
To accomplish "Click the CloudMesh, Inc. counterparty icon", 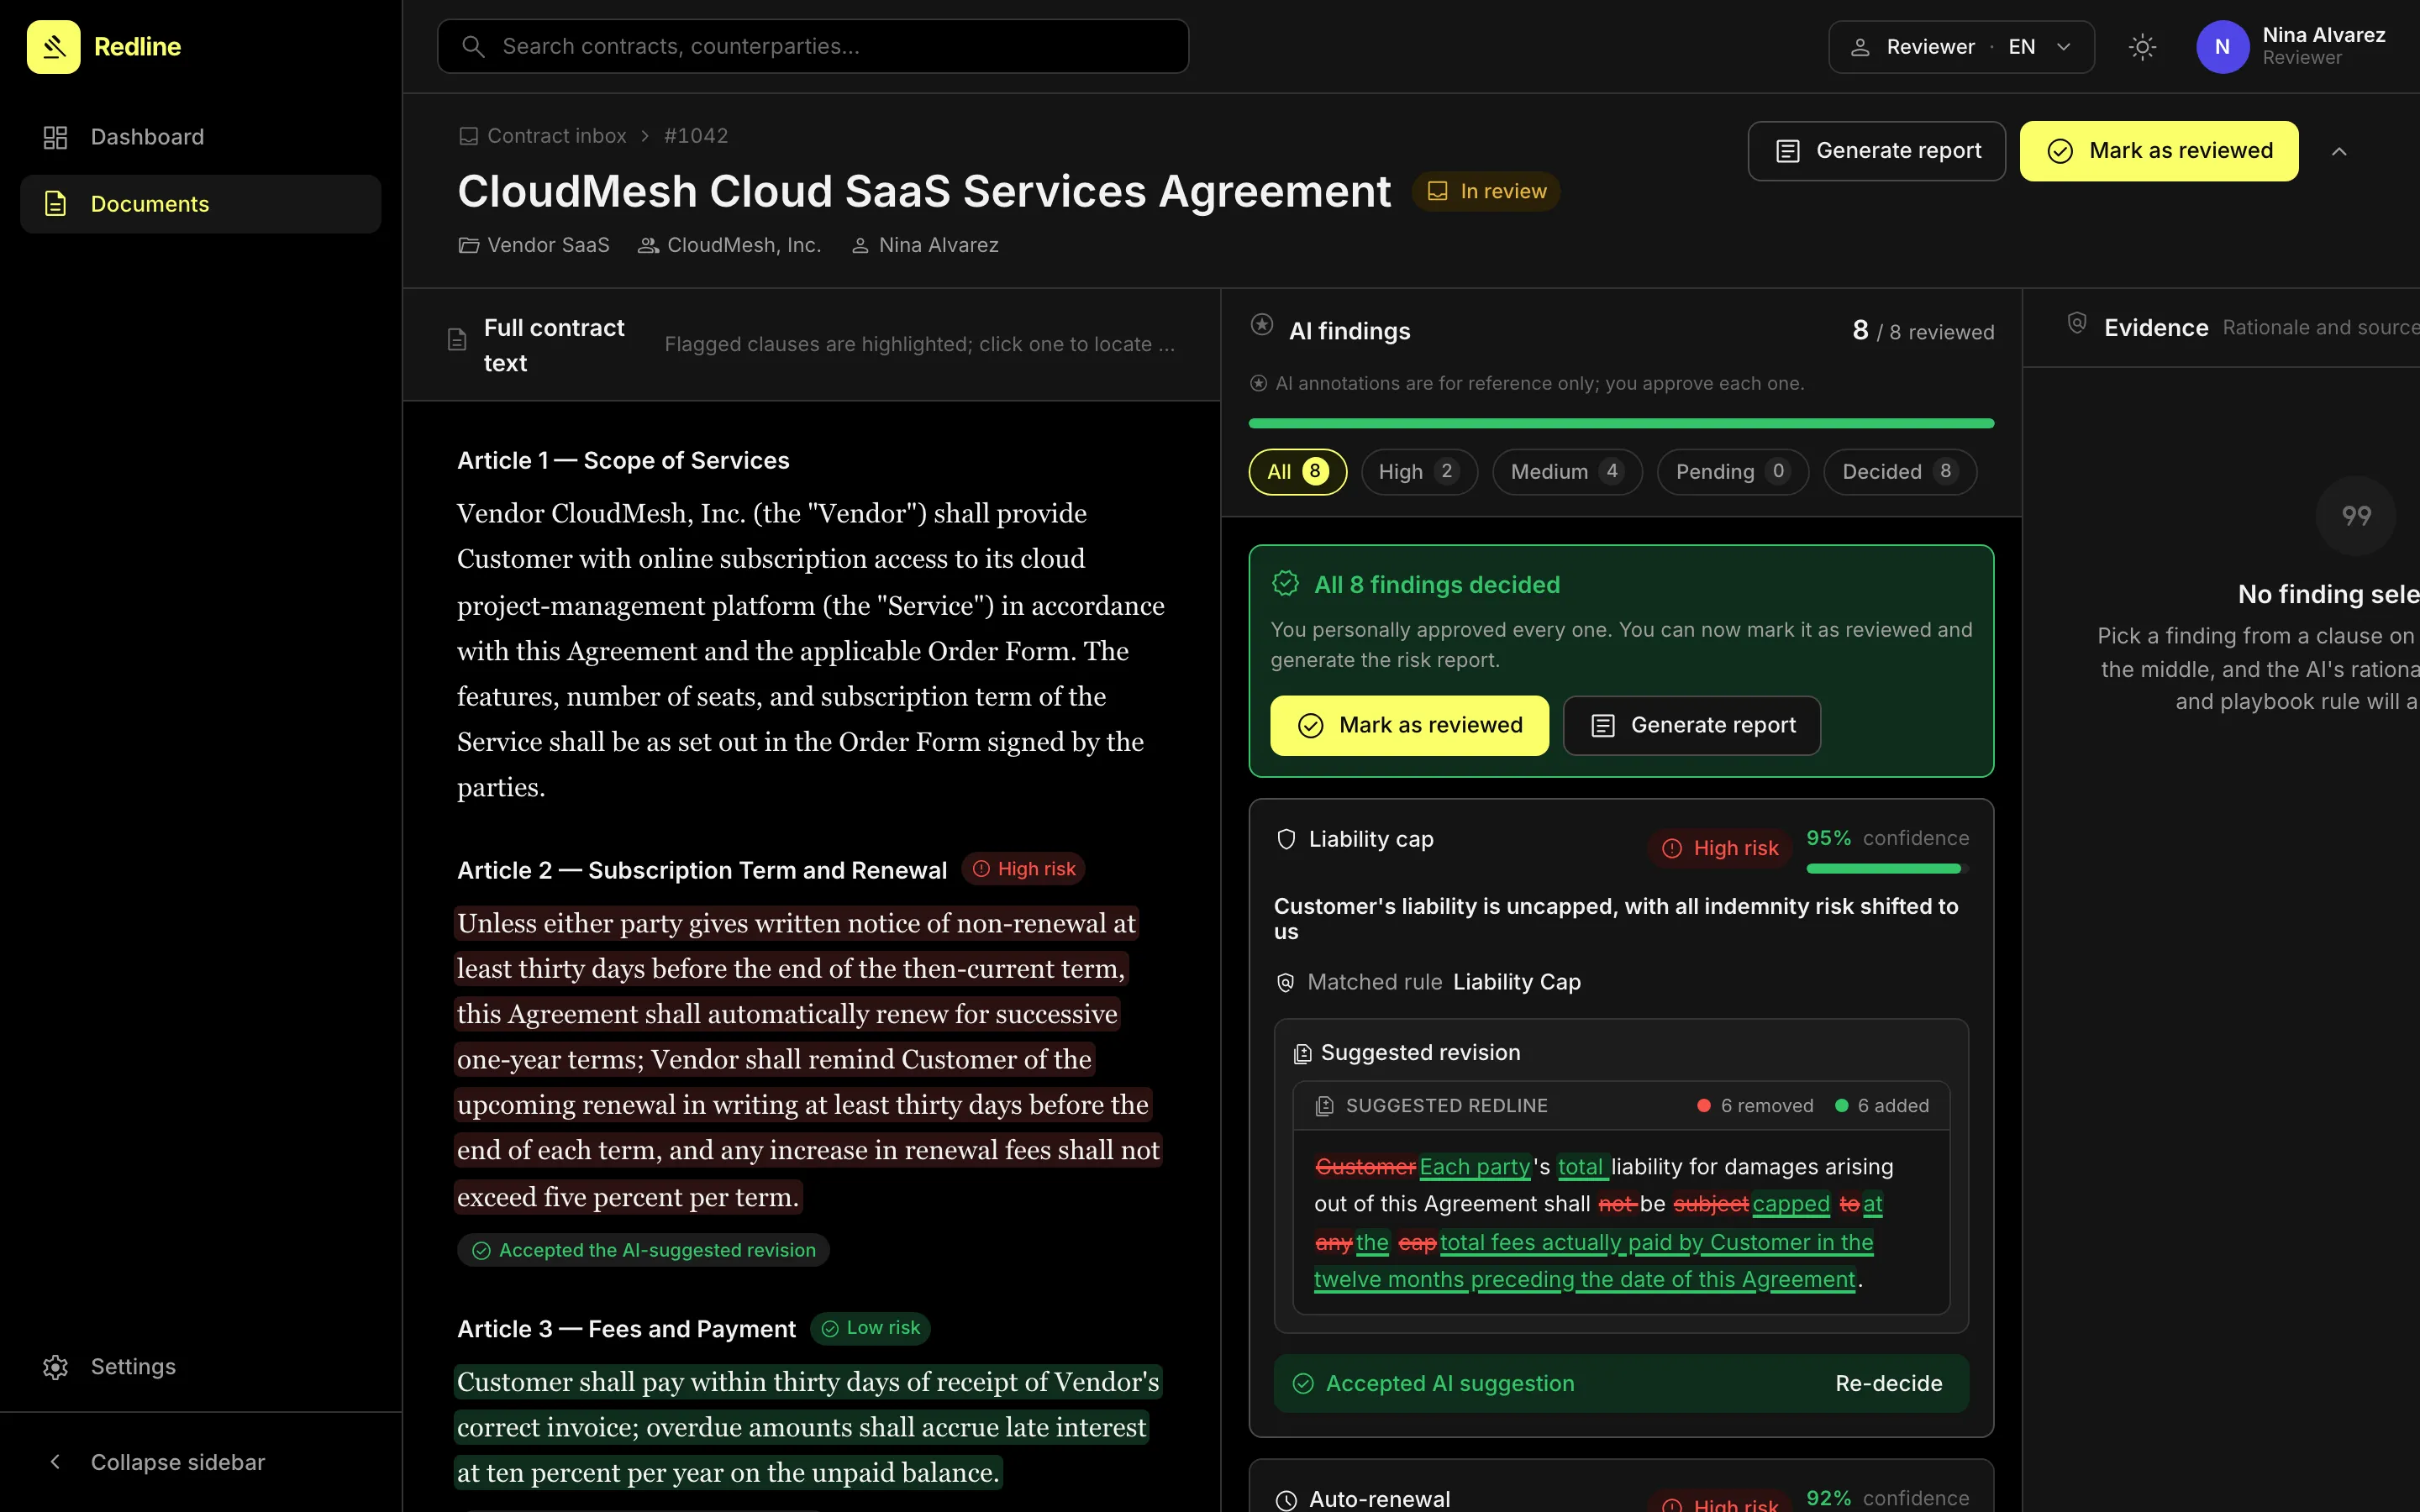I will pos(648,245).
